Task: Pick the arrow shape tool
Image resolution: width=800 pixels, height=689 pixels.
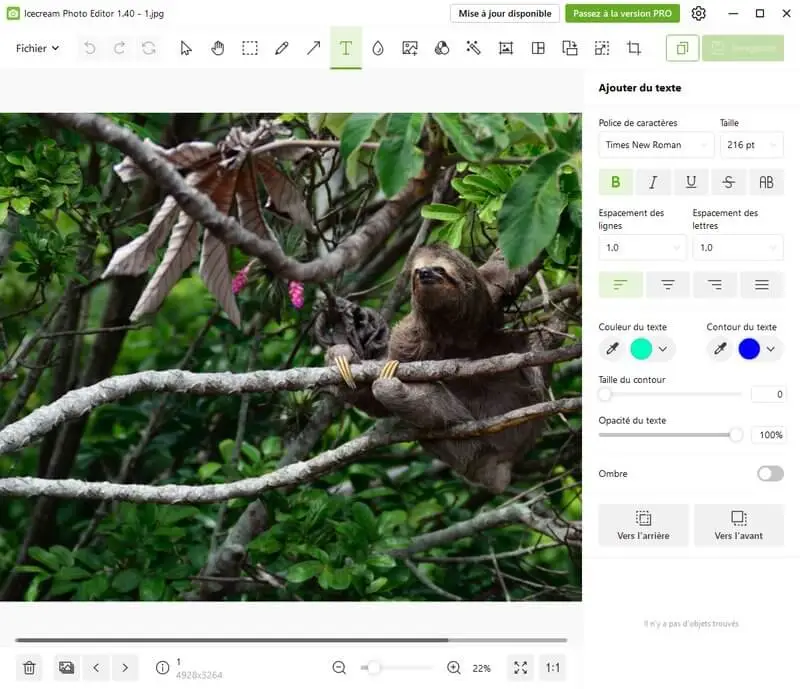Action: 314,48
